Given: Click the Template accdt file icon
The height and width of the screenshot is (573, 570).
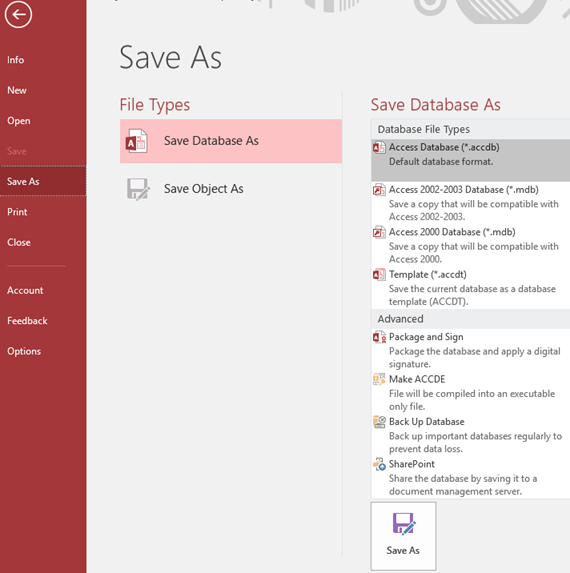Looking at the screenshot, I should click(x=379, y=275).
